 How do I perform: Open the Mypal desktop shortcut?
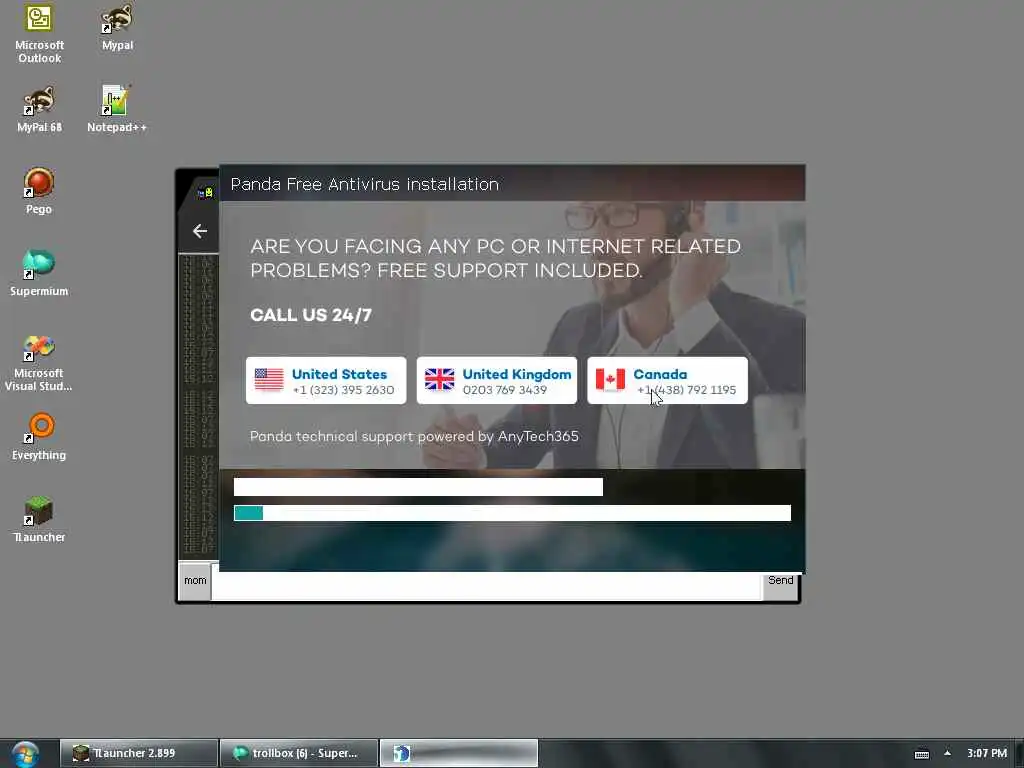pos(118,27)
